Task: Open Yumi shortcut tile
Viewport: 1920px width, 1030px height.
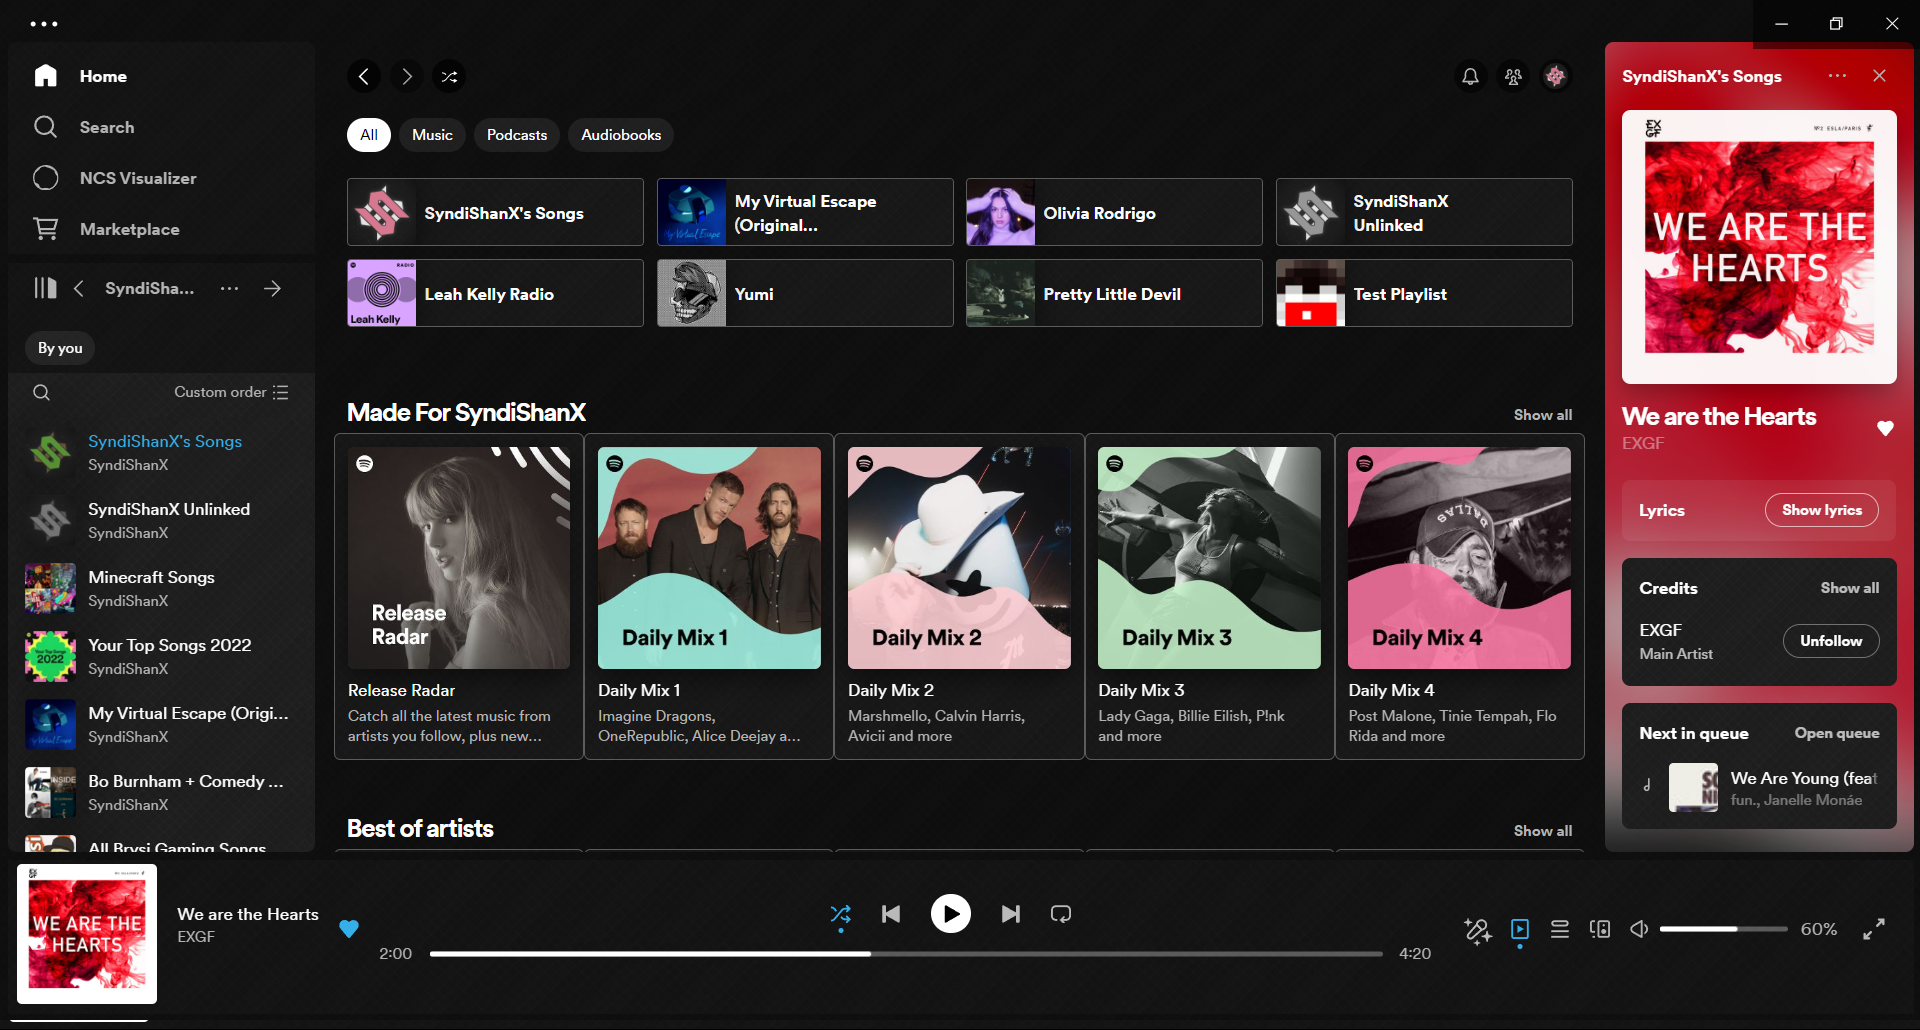Action: [805, 293]
